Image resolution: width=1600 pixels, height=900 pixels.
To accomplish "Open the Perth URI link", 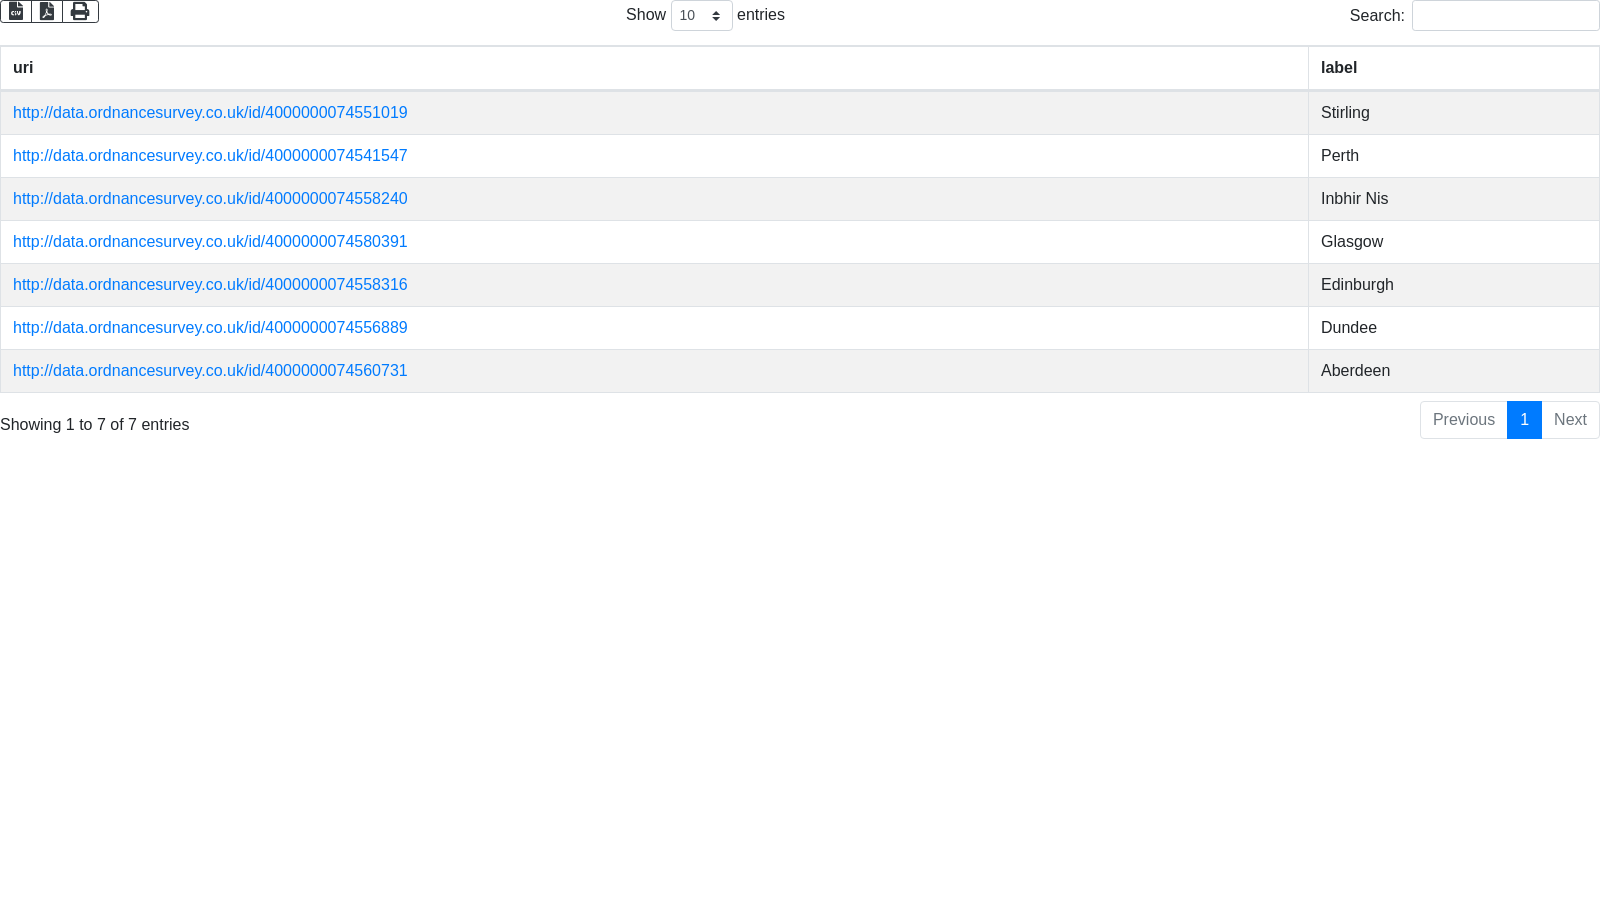I will (x=210, y=156).
